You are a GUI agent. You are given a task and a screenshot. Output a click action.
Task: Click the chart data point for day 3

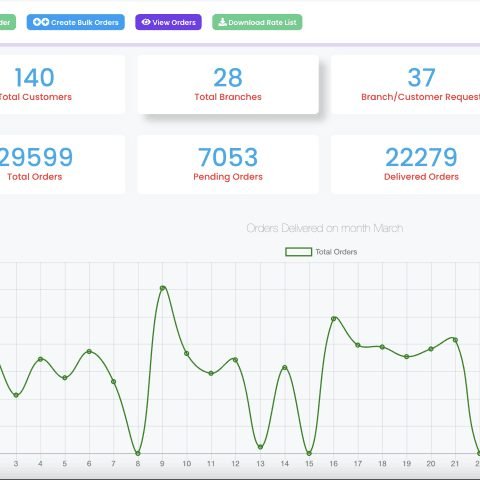click(16, 395)
